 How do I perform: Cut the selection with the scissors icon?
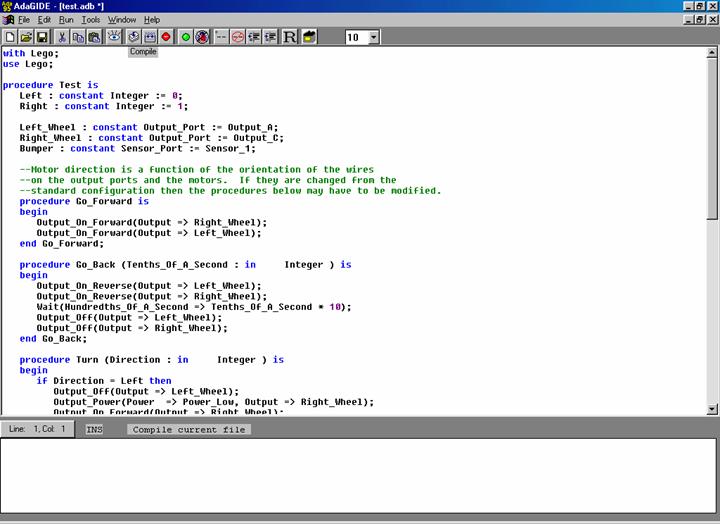click(62, 37)
